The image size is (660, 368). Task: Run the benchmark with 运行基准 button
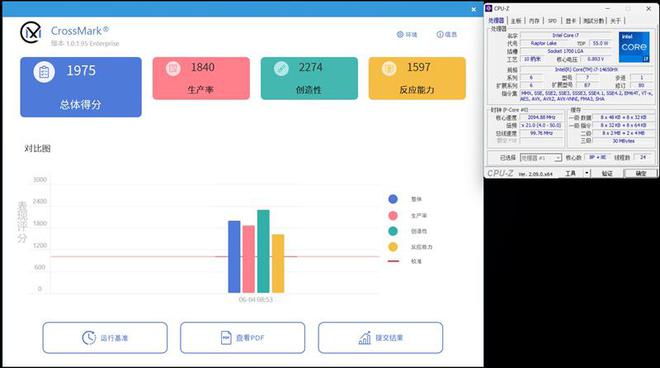tap(105, 338)
